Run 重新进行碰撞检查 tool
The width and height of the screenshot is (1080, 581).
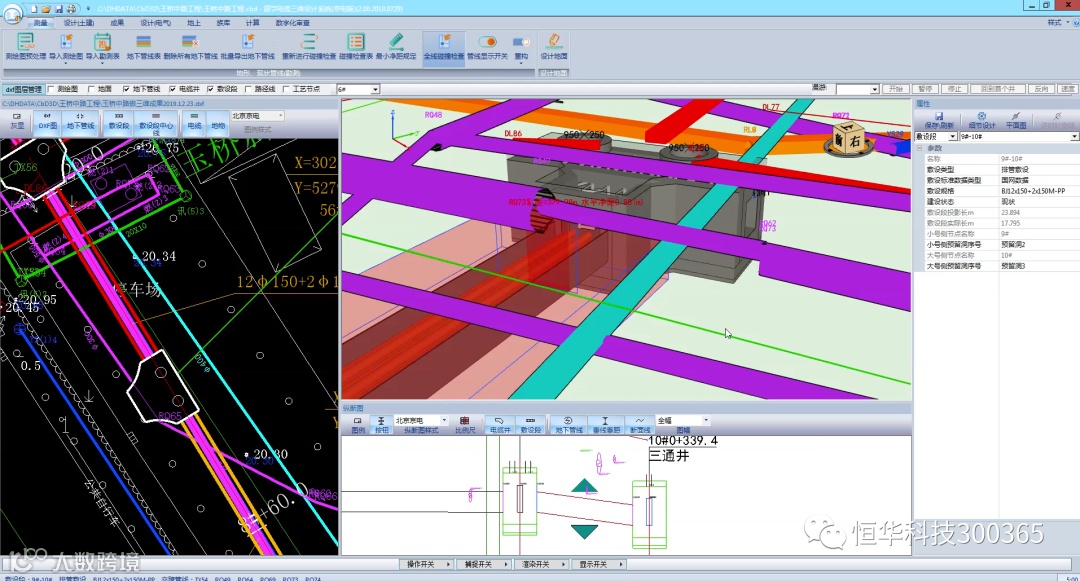308,42
